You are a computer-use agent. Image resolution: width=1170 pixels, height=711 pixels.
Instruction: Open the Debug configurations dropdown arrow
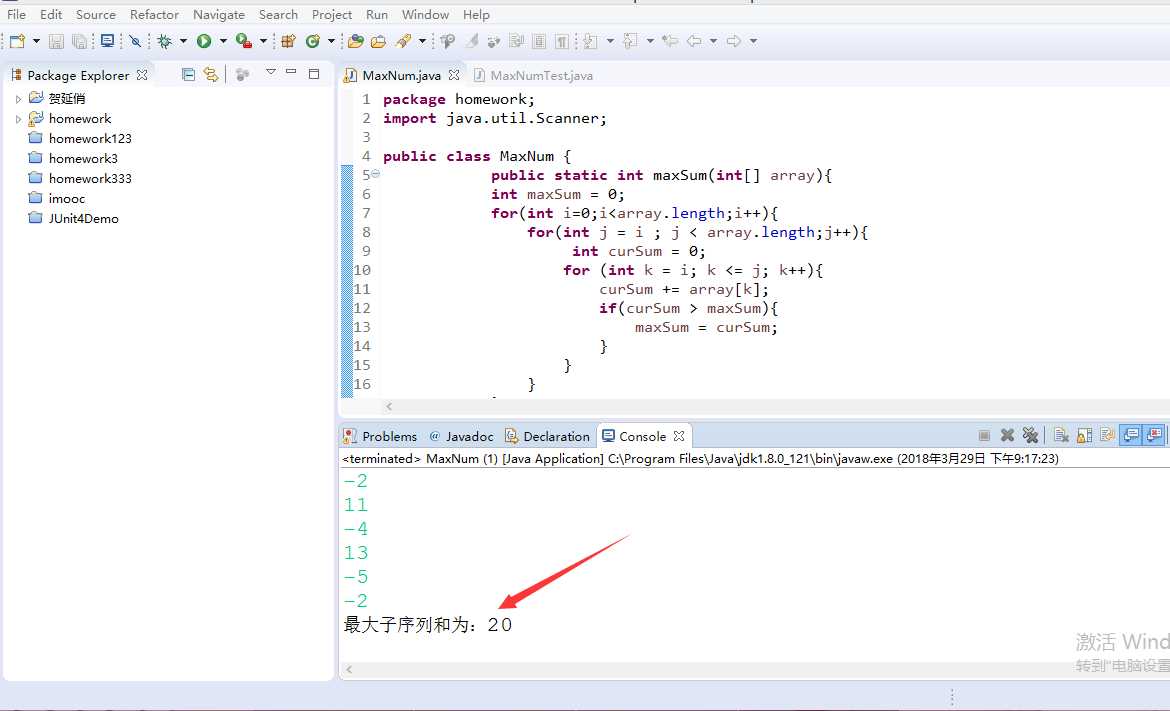184,41
